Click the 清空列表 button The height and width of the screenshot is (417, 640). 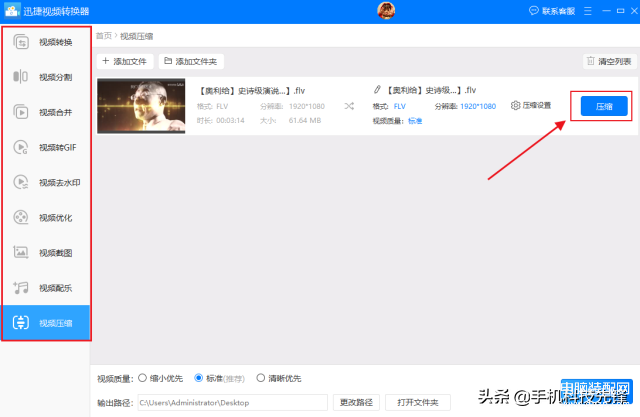coord(609,61)
